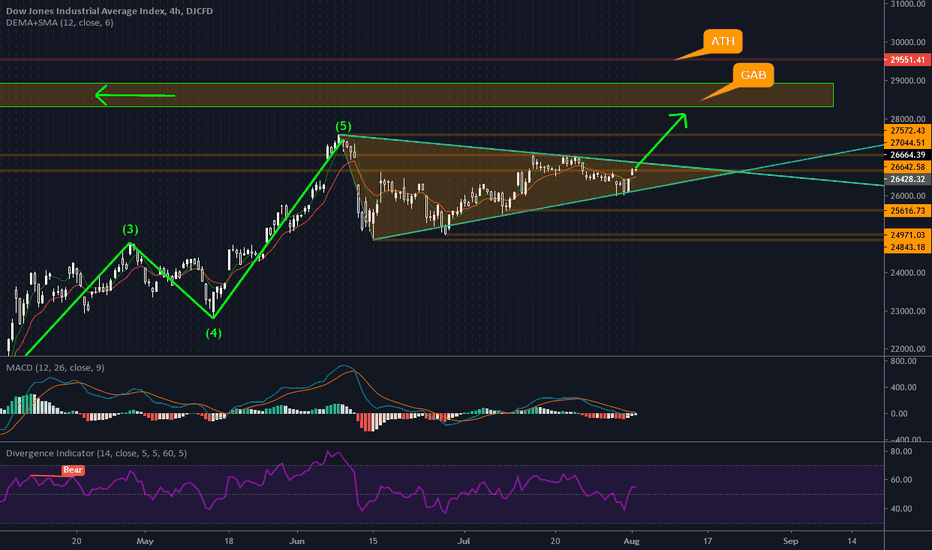Click the (3) wave label
This screenshot has height=550, width=932.
tap(130, 230)
